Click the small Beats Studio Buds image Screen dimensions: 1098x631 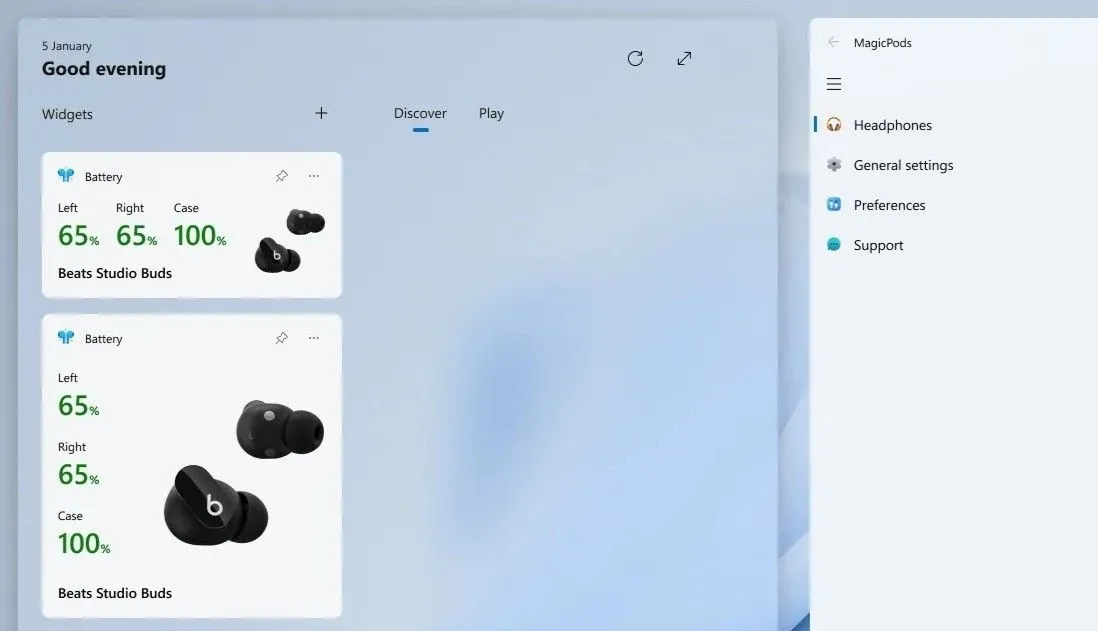[289, 240]
